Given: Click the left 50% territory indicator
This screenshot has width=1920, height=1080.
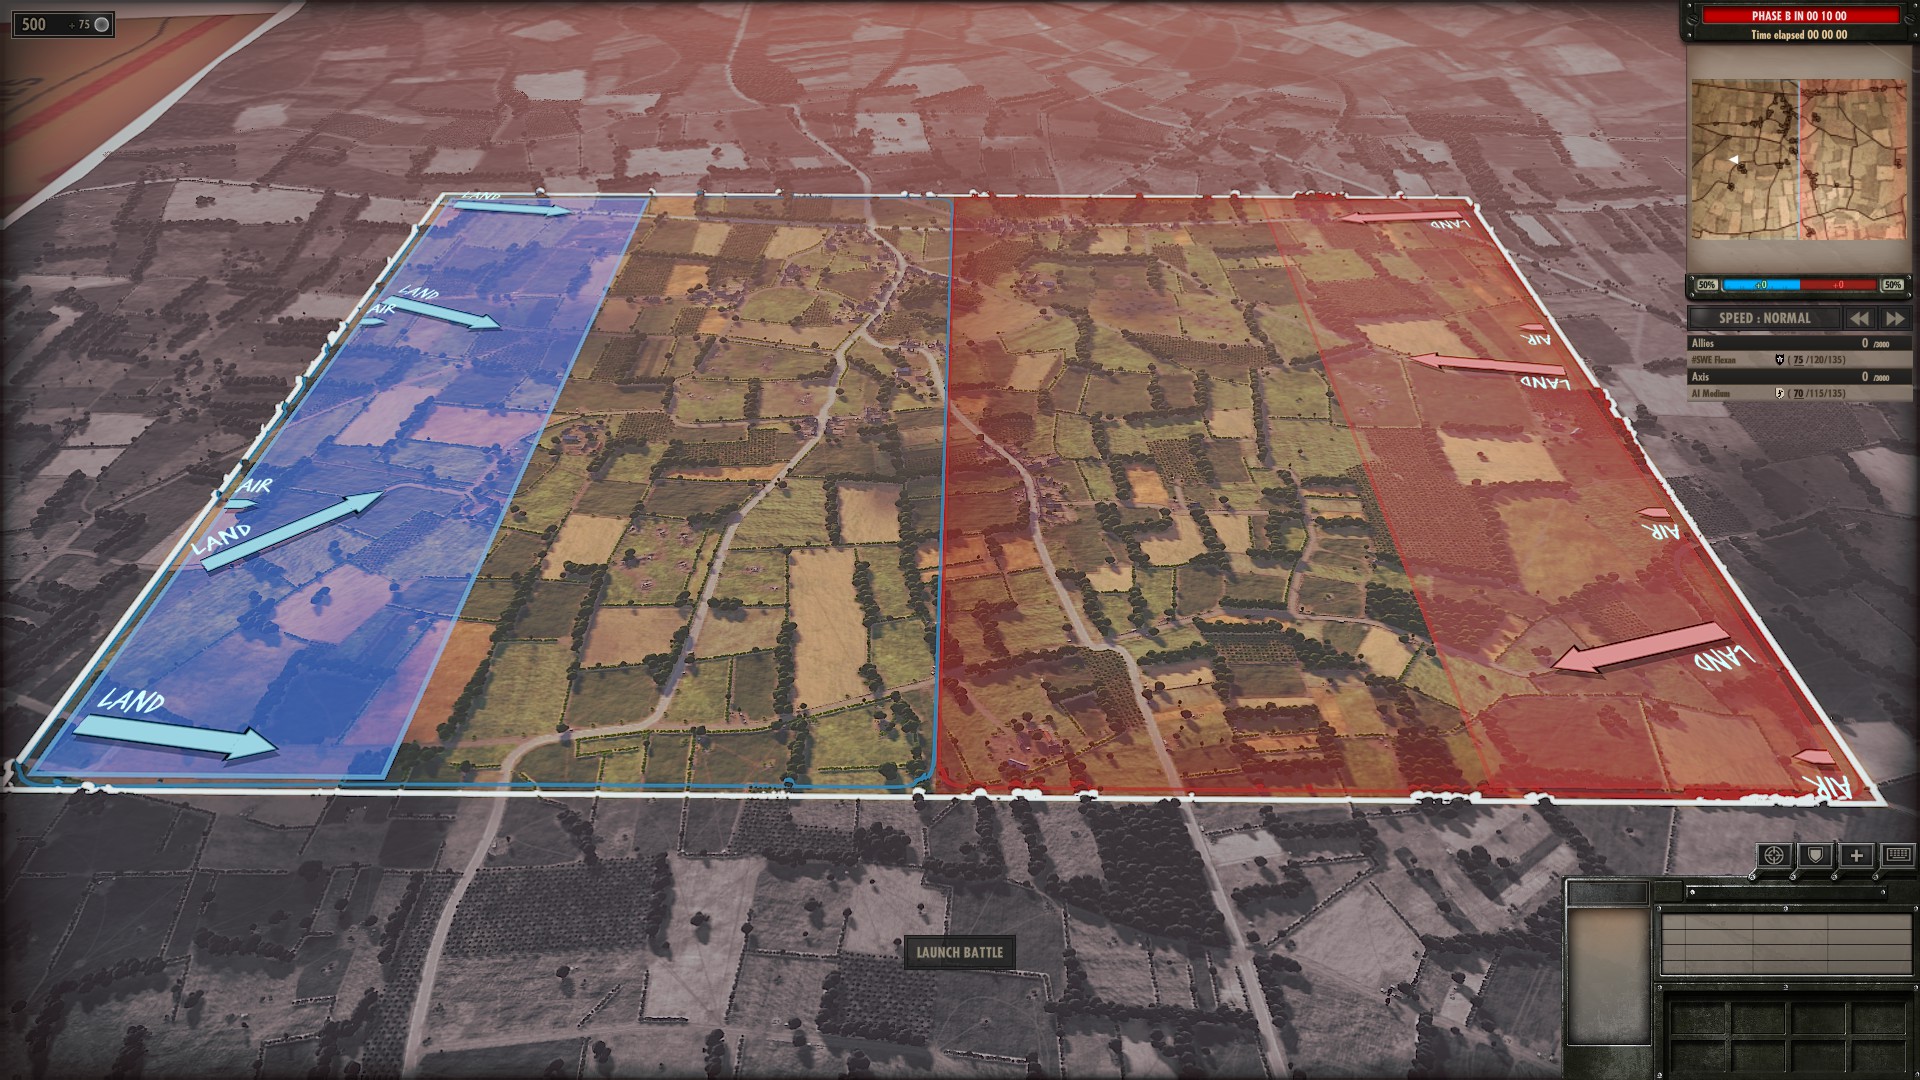Looking at the screenshot, I should coord(1706,285).
